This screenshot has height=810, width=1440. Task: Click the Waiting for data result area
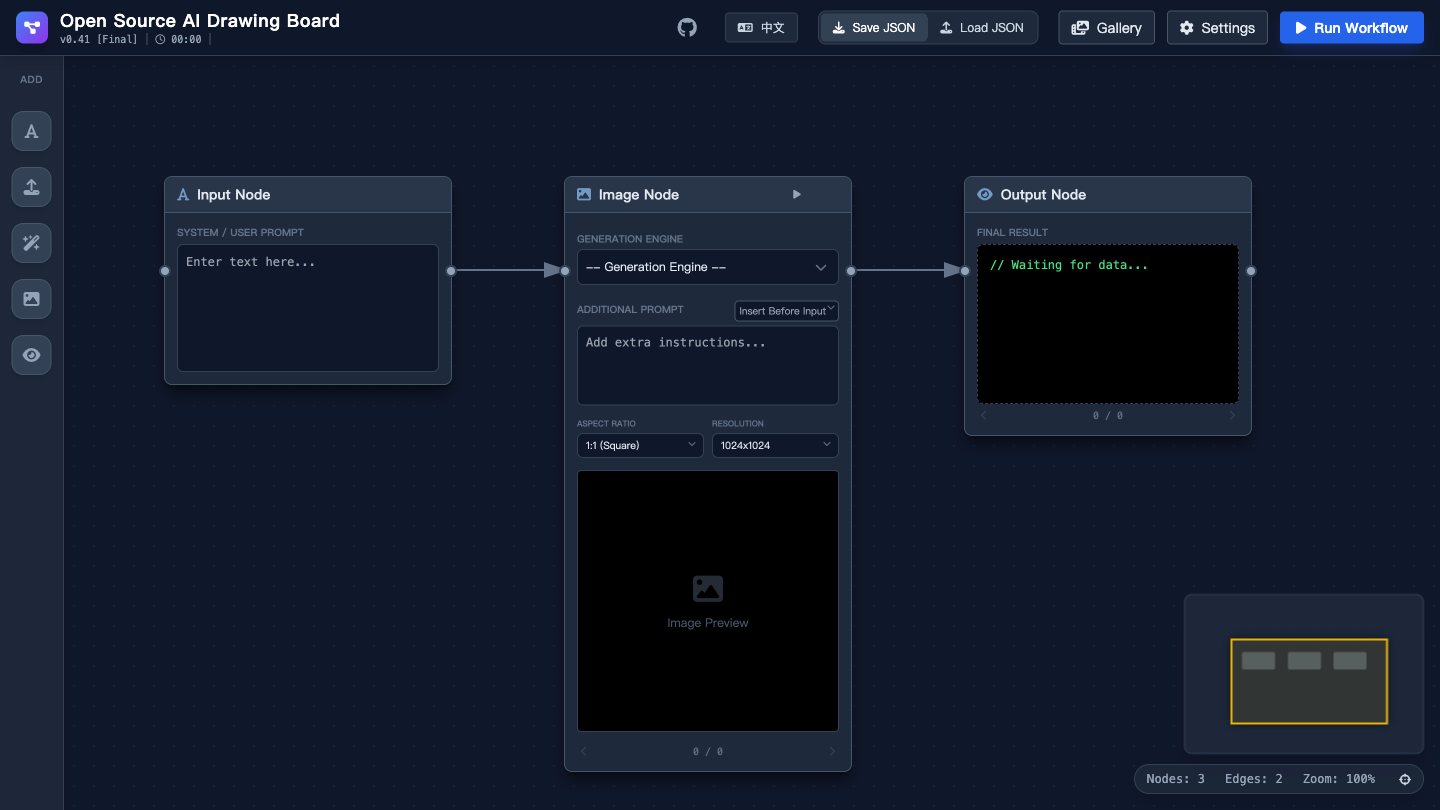(1108, 324)
